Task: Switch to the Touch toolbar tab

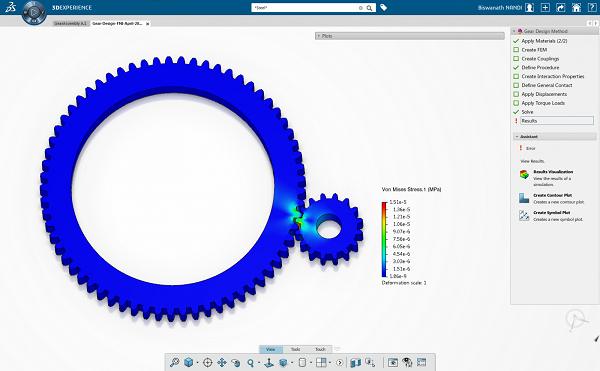Action: (x=320, y=349)
